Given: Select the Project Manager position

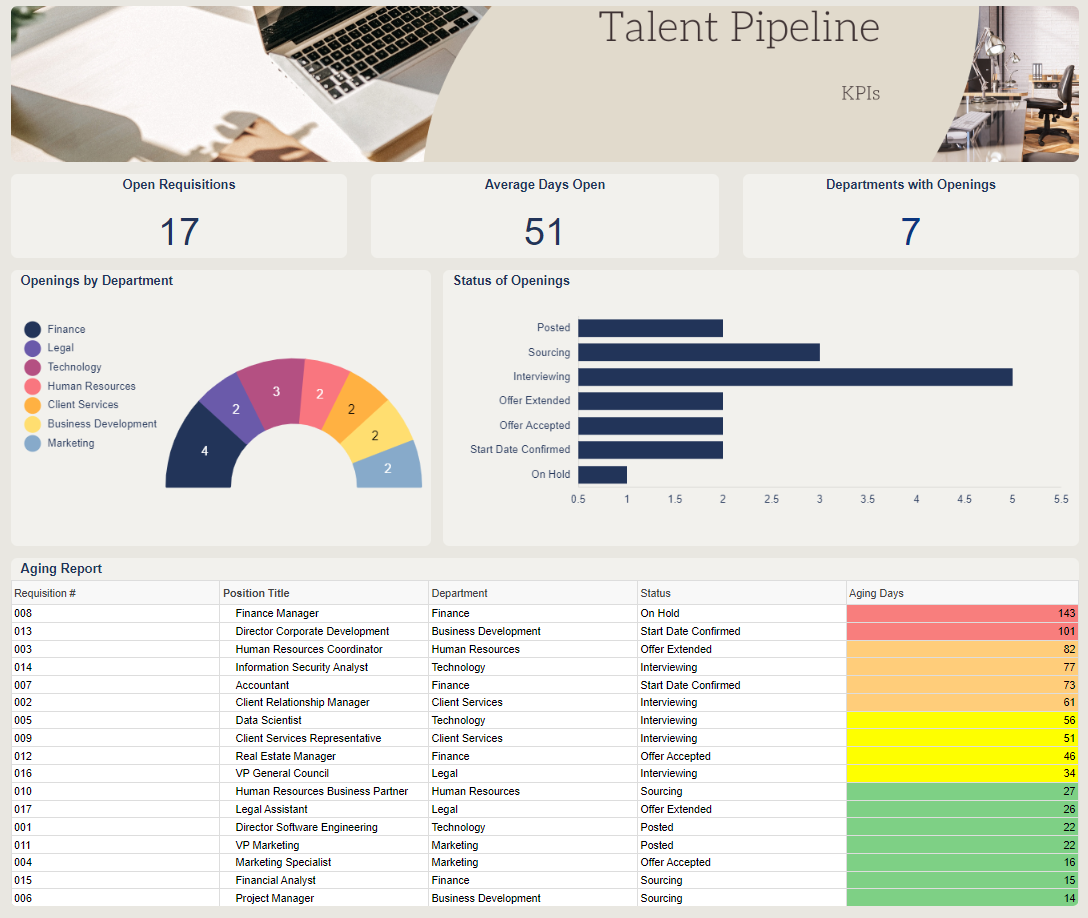Looking at the screenshot, I should pyautogui.click(x=275, y=899).
